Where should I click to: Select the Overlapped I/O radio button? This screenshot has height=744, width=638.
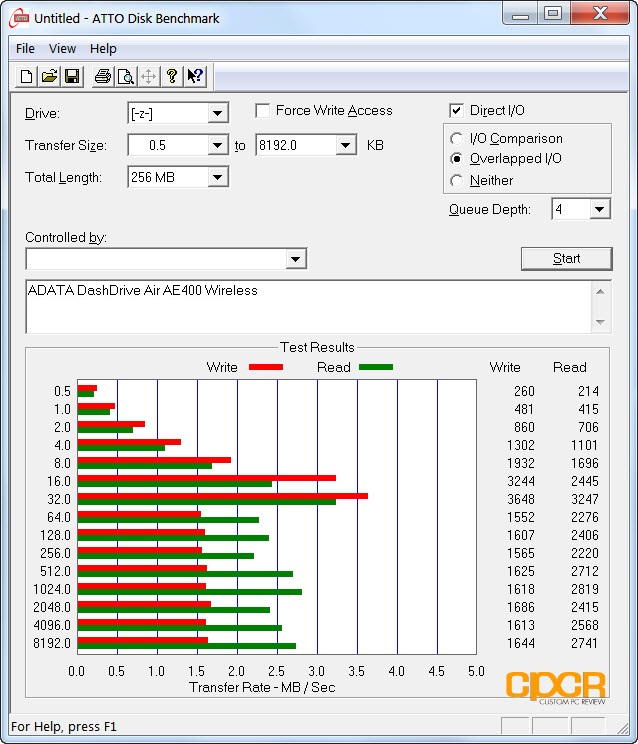pos(456,158)
